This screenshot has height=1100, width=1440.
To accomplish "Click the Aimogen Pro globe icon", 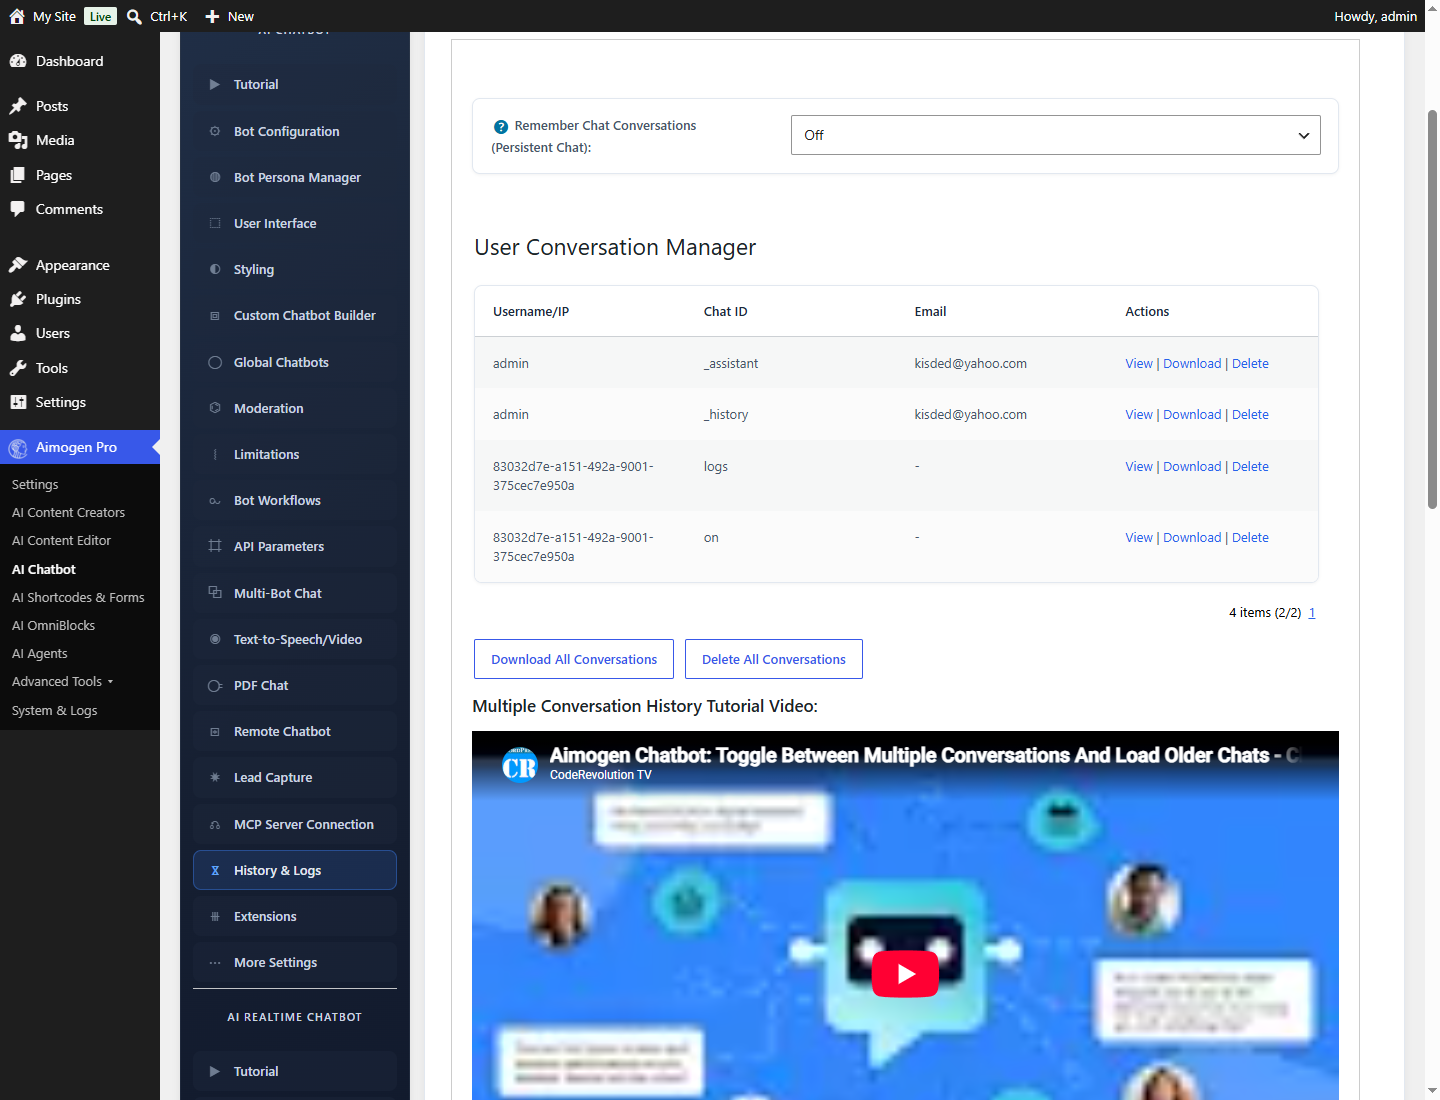I will click(x=18, y=448).
